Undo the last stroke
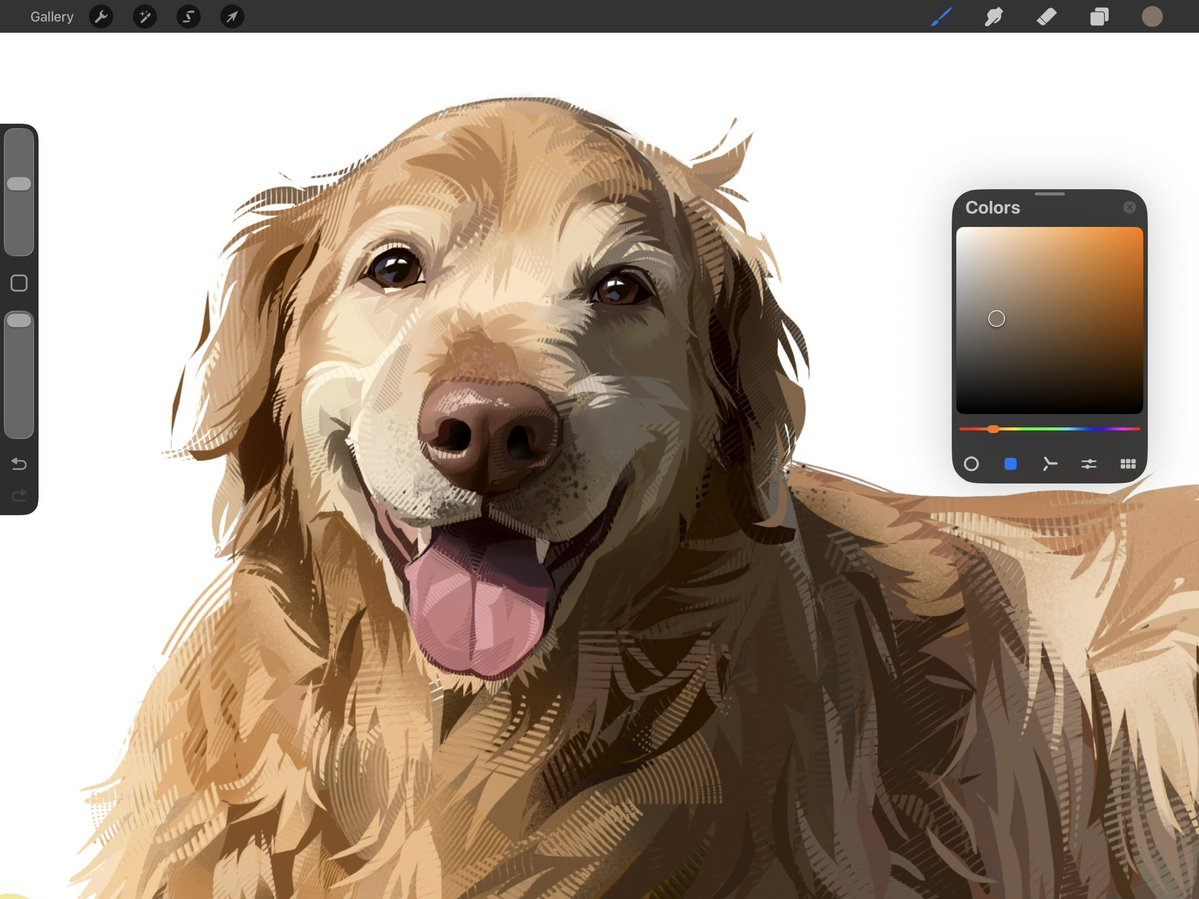 pos(19,464)
